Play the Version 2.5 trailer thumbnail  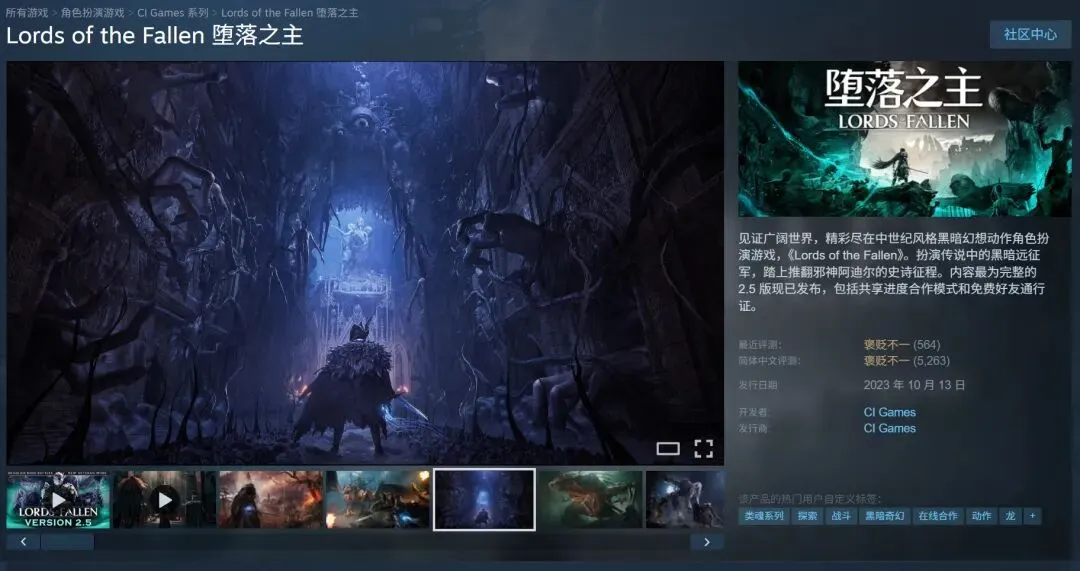tap(59, 500)
